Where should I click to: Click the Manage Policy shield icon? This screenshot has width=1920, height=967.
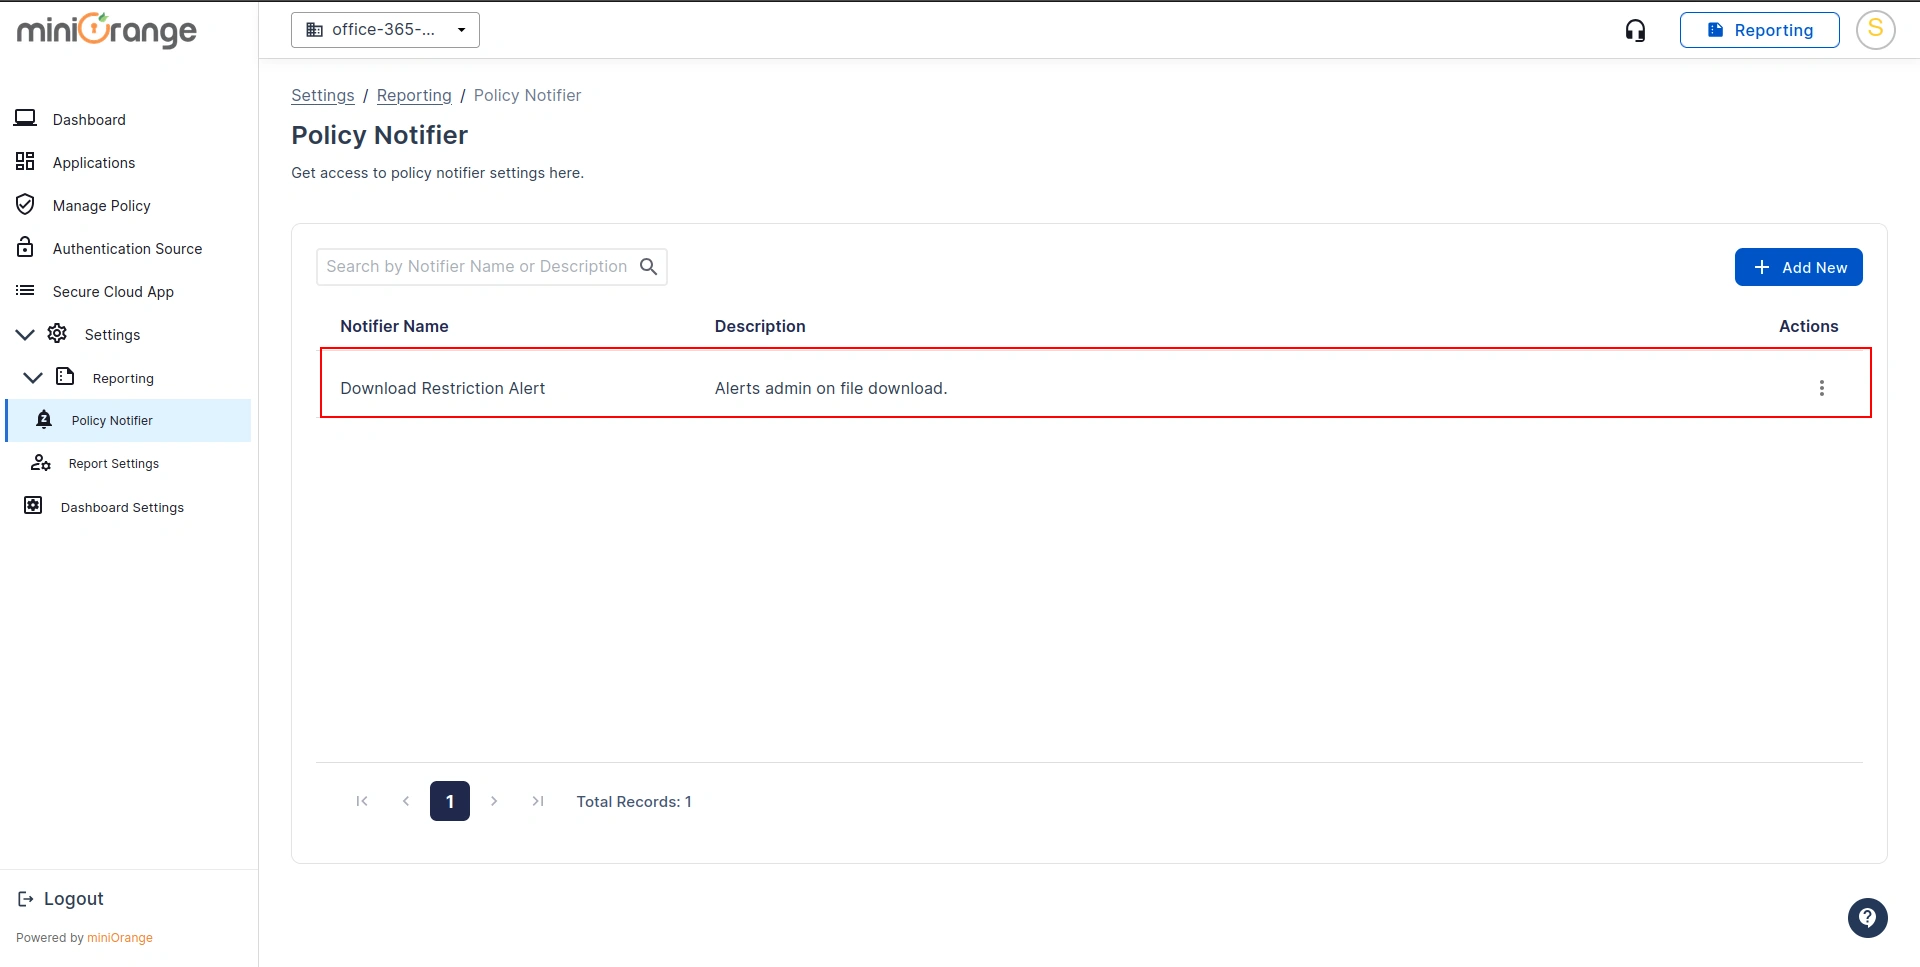tap(25, 204)
